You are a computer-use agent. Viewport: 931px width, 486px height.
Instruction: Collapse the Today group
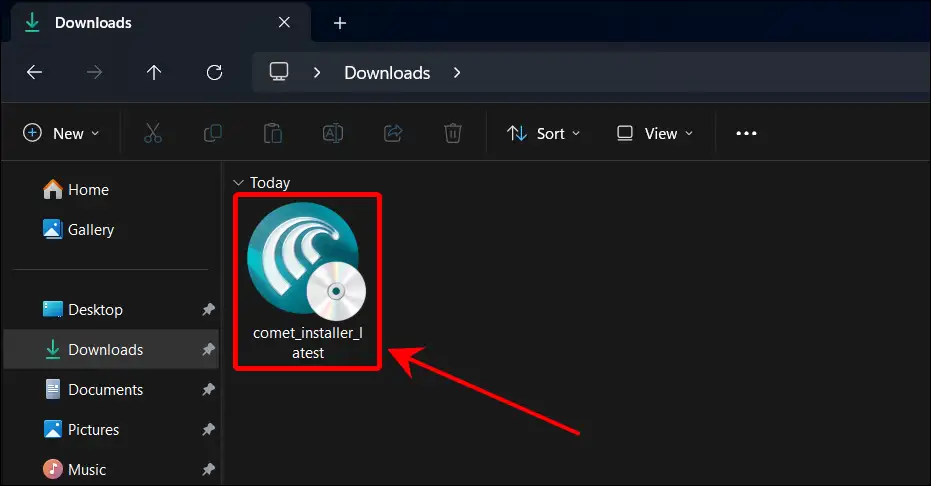(238, 183)
